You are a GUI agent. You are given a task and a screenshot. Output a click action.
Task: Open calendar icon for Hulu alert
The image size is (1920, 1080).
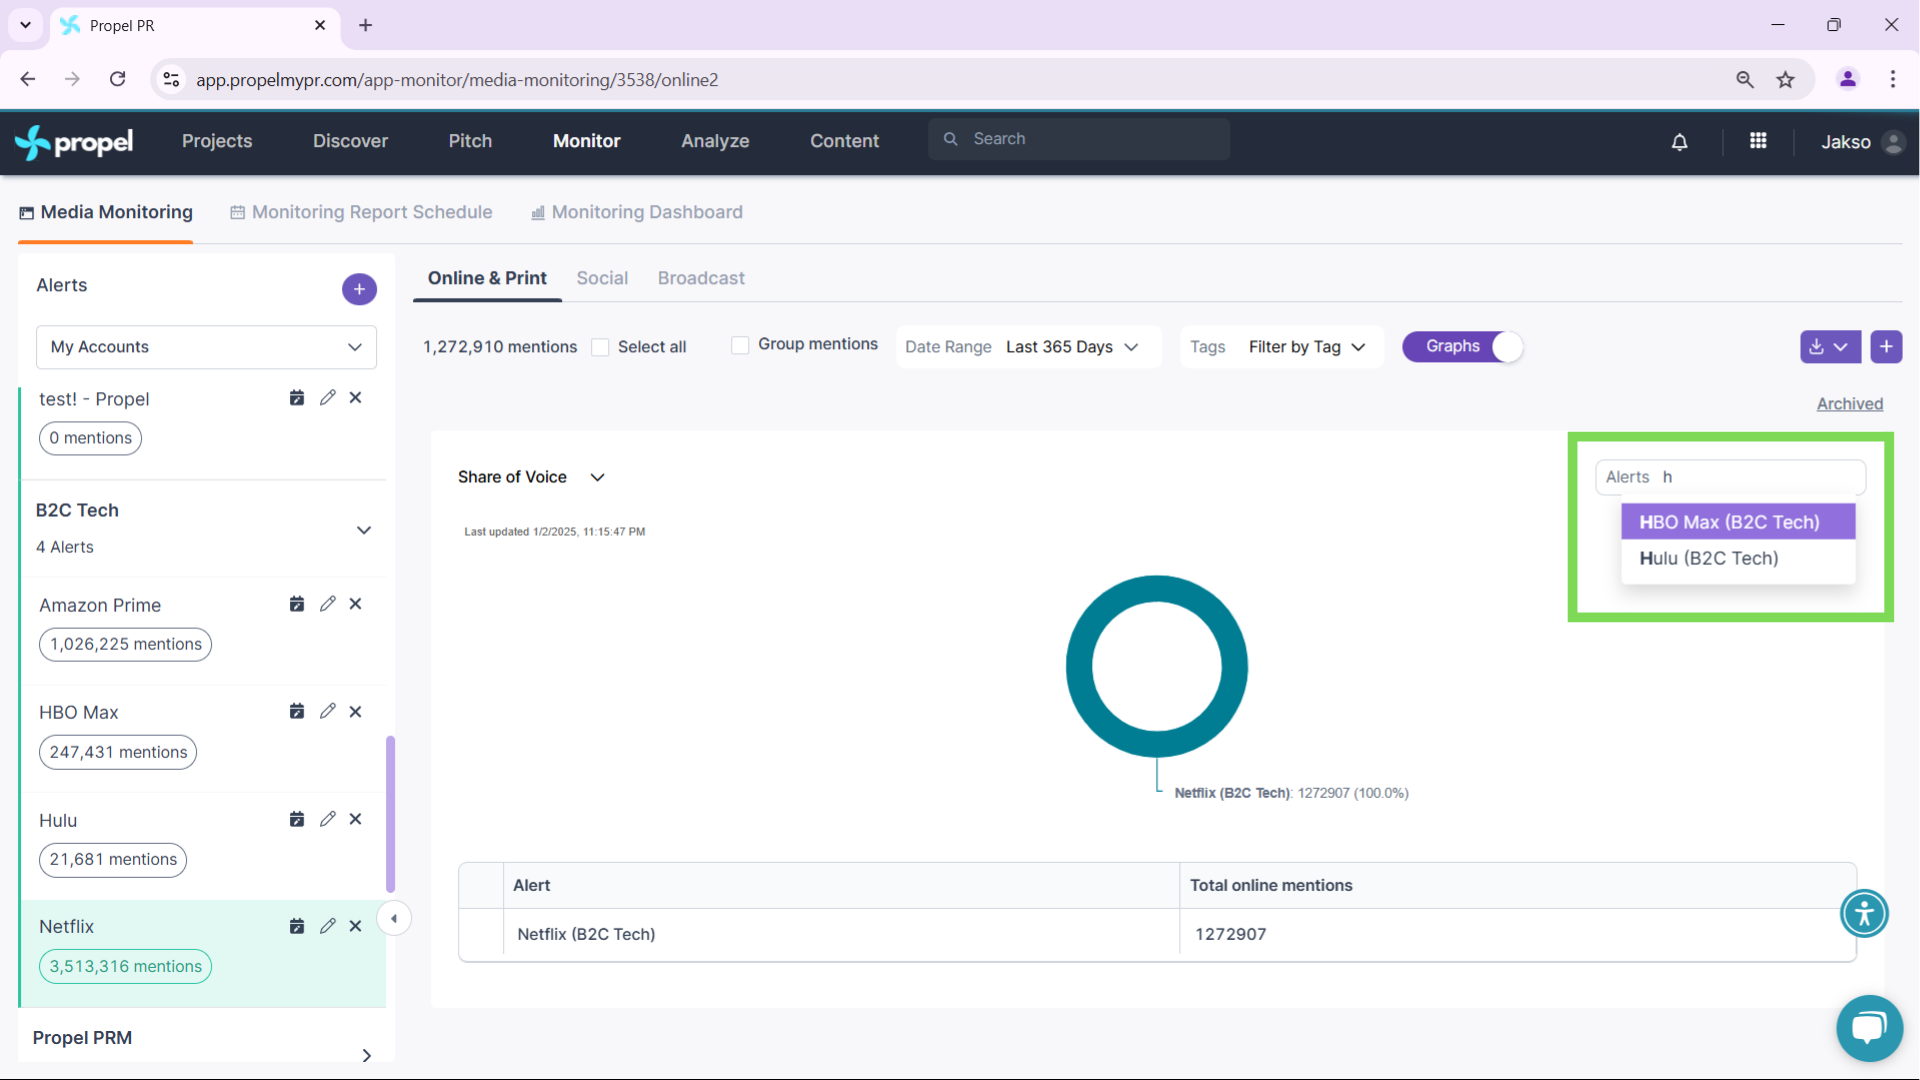coord(297,819)
